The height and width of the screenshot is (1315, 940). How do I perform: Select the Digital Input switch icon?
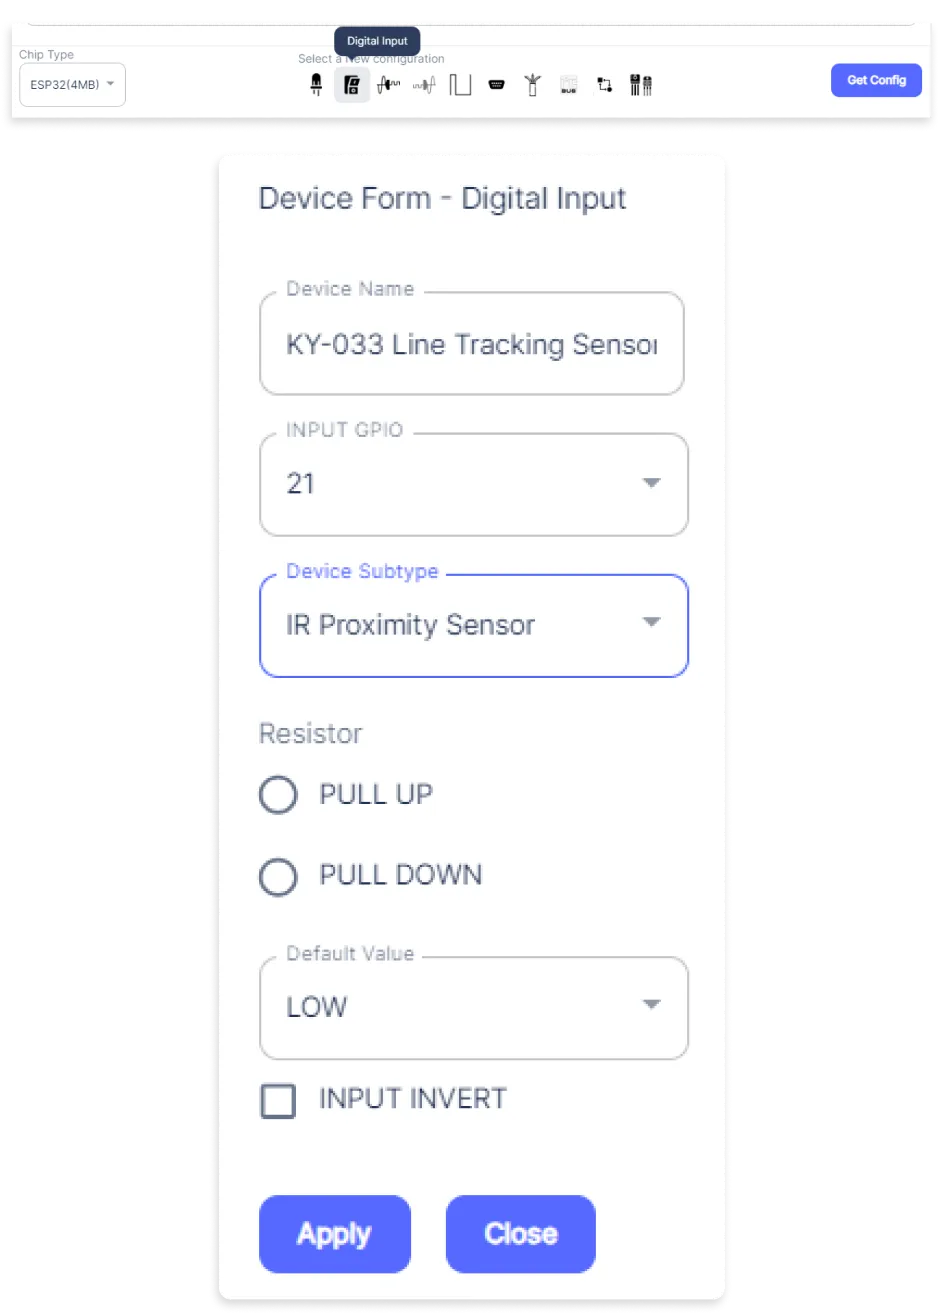coord(352,85)
